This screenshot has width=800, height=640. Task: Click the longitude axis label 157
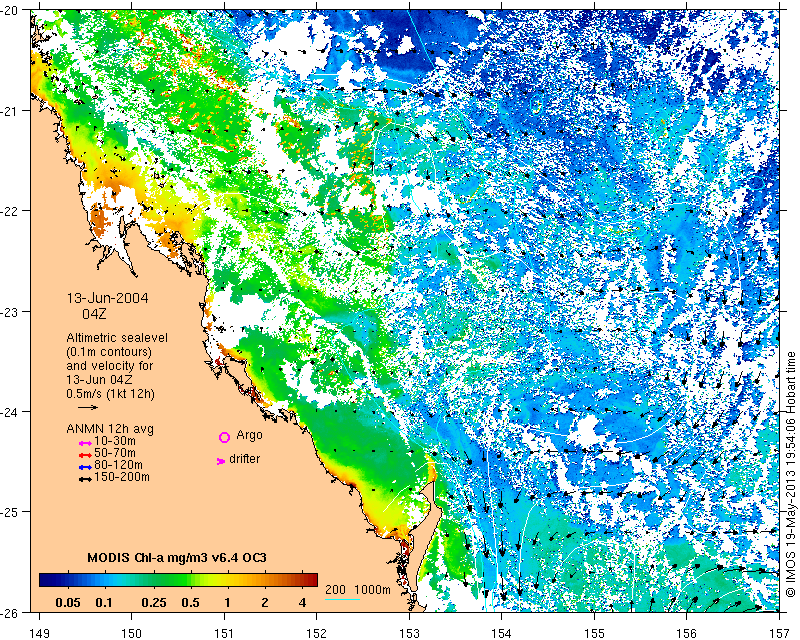[x=780, y=633]
